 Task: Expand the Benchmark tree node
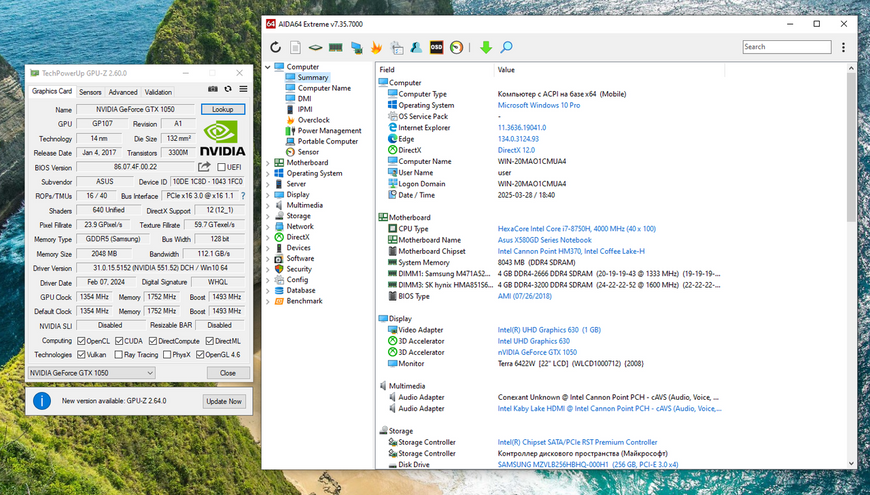click(268, 301)
